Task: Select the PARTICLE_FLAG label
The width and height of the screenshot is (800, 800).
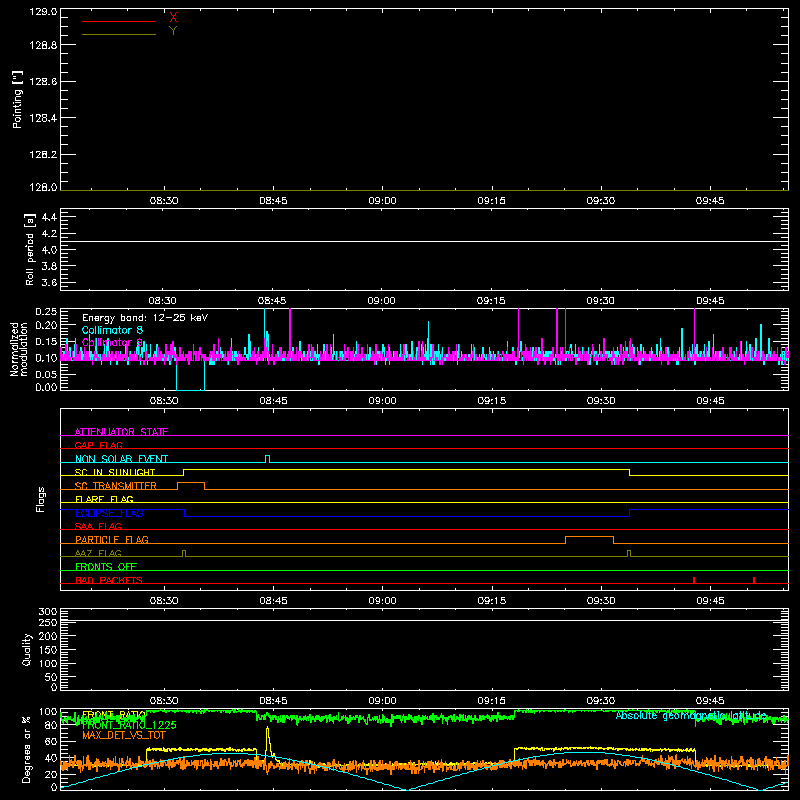Action: click(x=112, y=539)
